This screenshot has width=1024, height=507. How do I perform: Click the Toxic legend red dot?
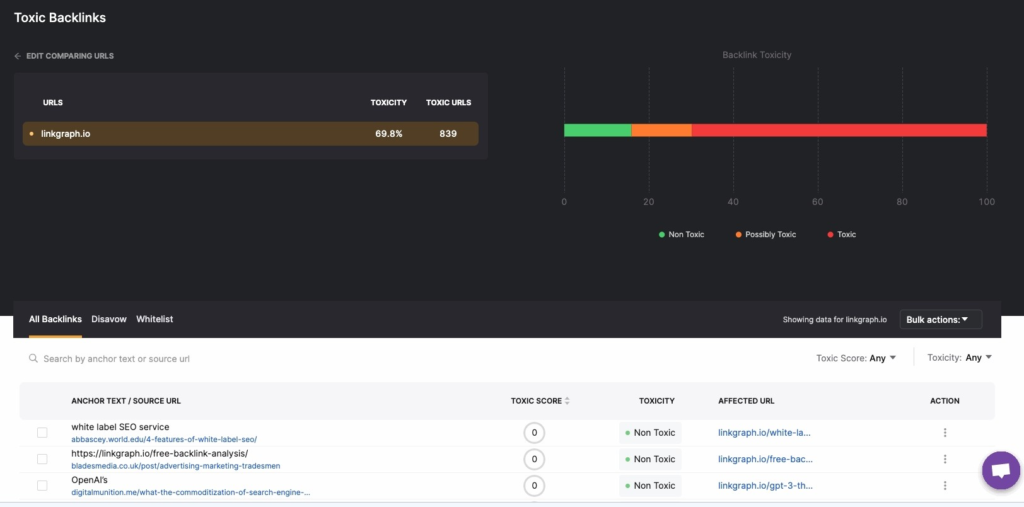coord(829,234)
